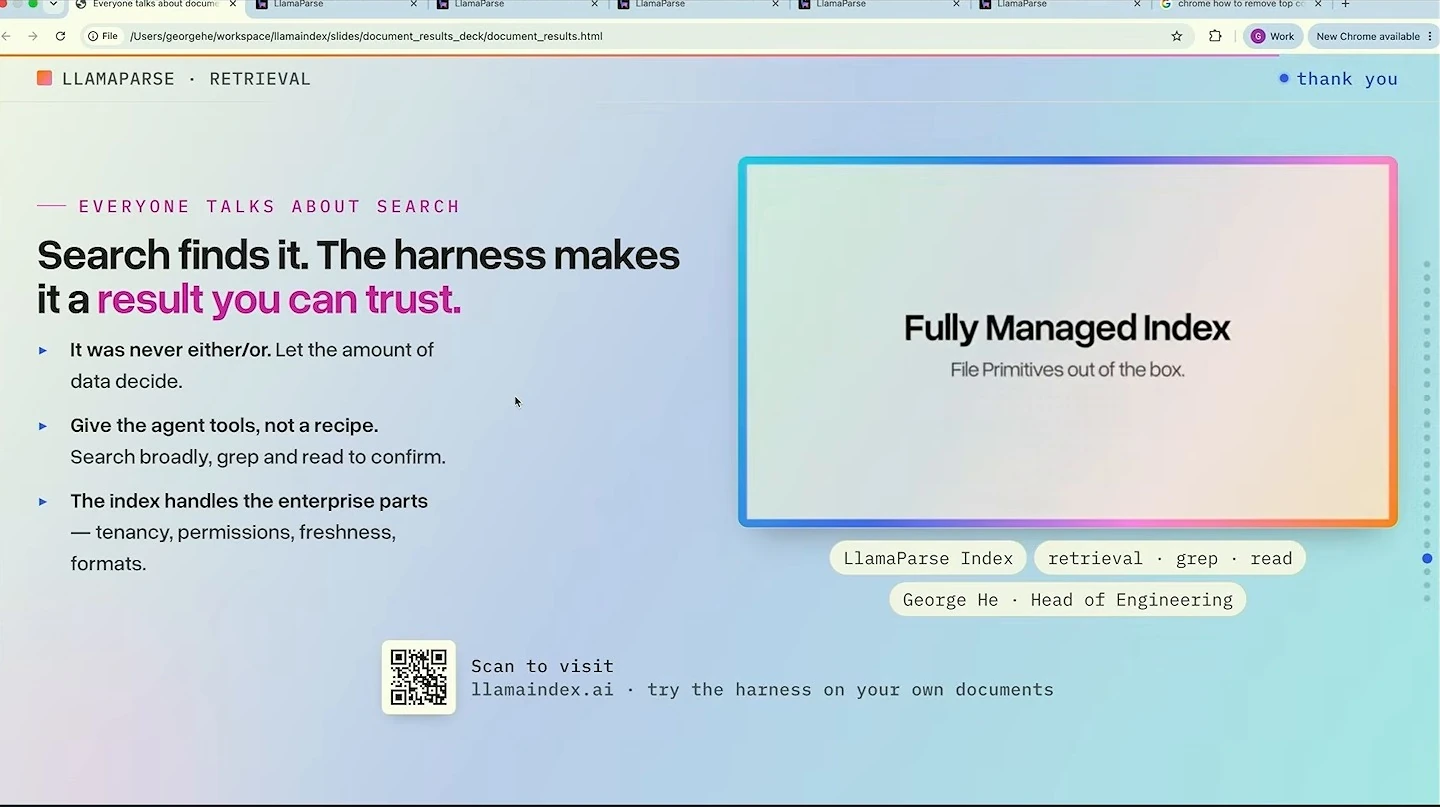Click the pink 'result you can trust.' headline text
Image resolution: width=1440 pixels, height=807 pixels.
[x=279, y=299]
